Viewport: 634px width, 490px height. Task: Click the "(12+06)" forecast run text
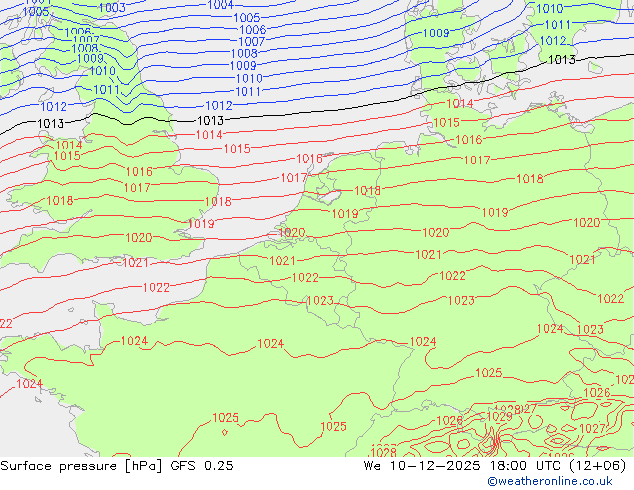point(597,466)
